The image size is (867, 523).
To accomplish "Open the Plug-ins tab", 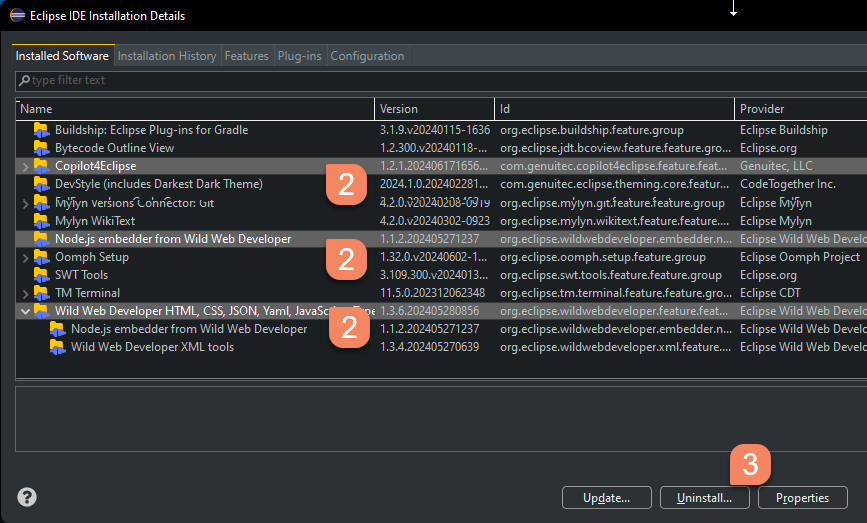I will click(x=300, y=56).
